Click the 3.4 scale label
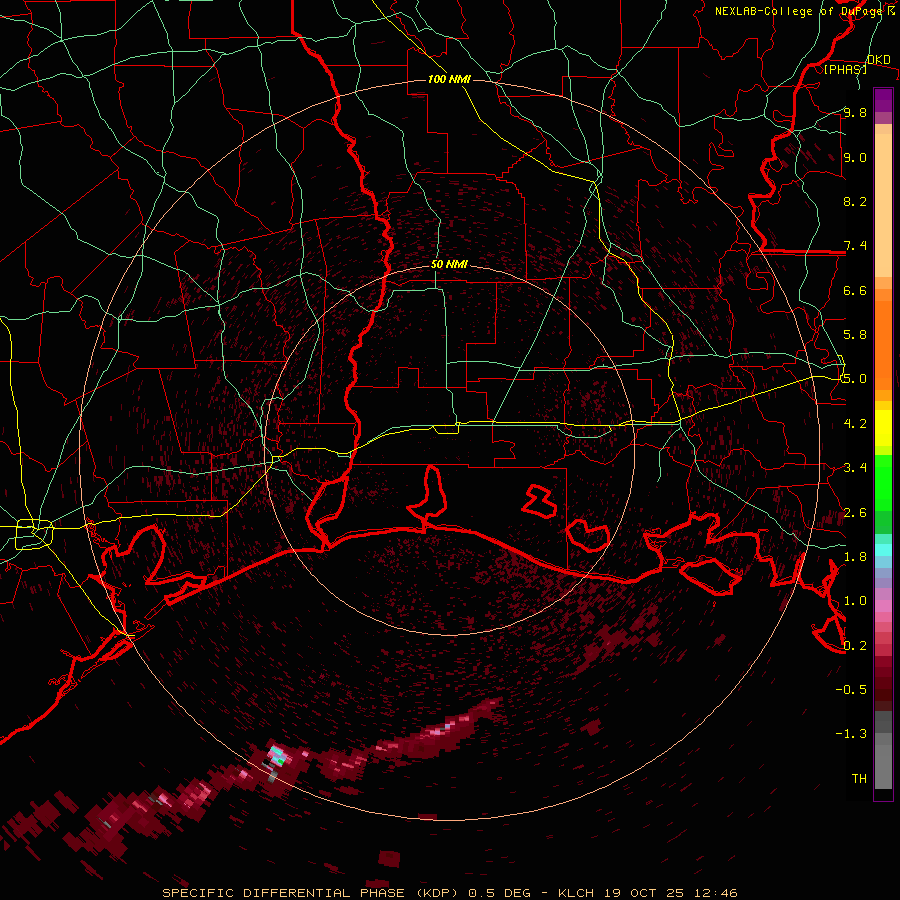The height and width of the screenshot is (900, 900). point(855,468)
